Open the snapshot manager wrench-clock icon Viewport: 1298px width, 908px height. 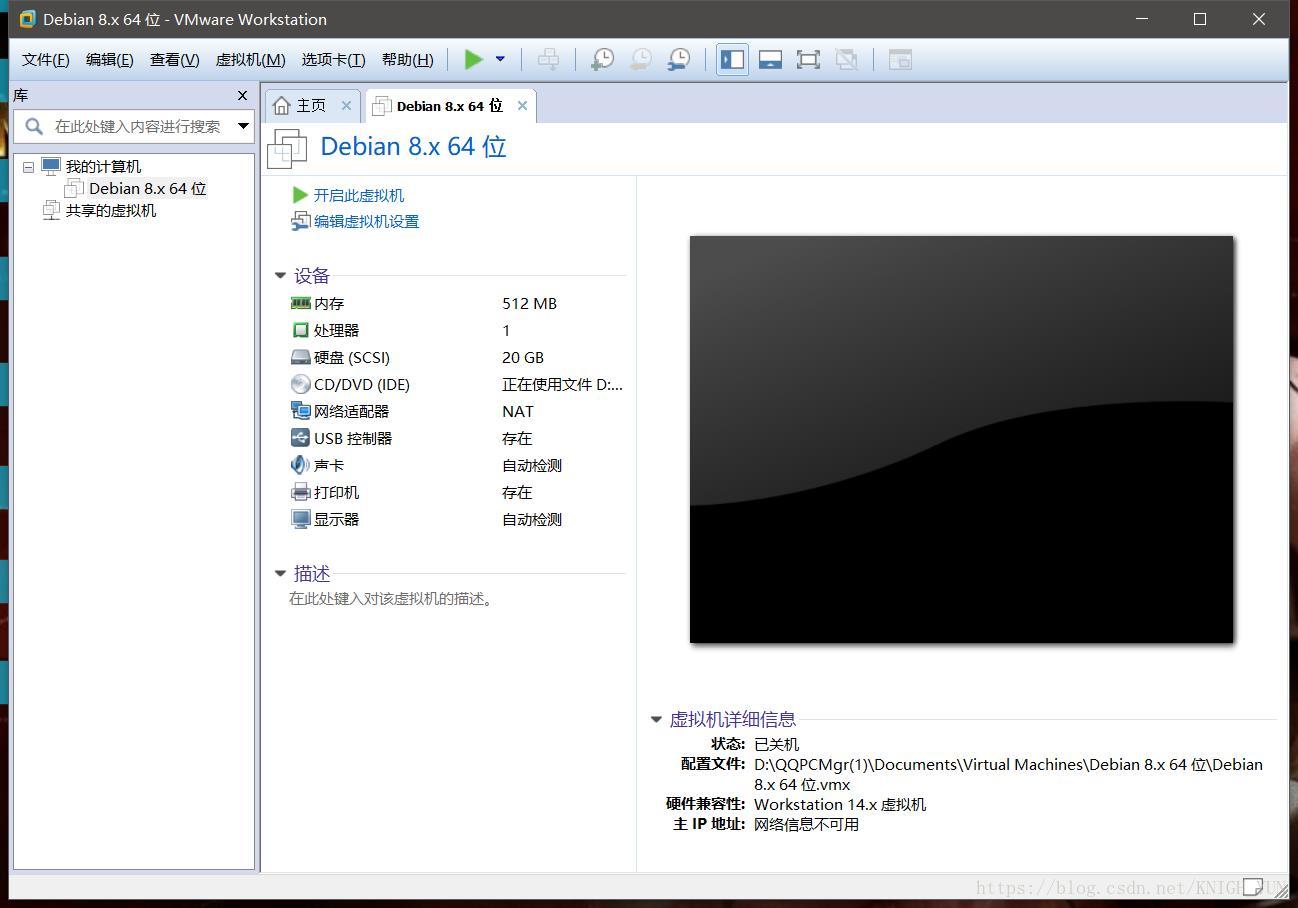pyautogui.click(x=678, y=60)
